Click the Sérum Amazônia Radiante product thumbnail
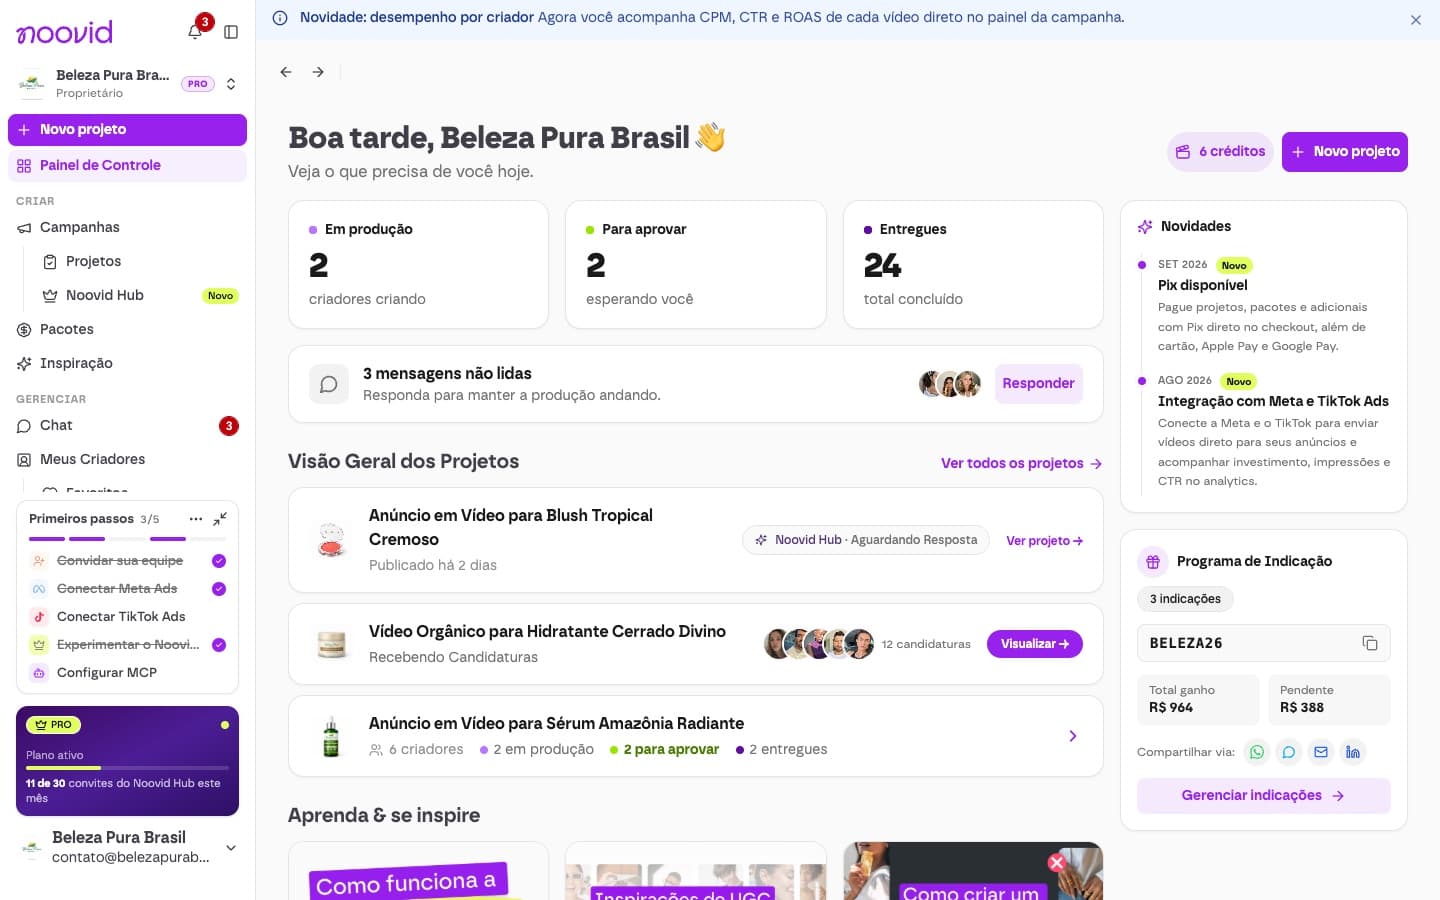This screenshot has height=900, width=1440. click(x=331, y=736)
